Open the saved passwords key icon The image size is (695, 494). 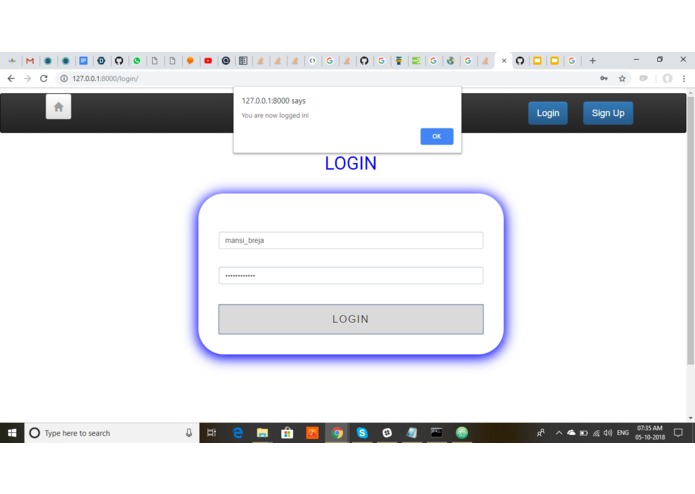(x=604, y=78)
